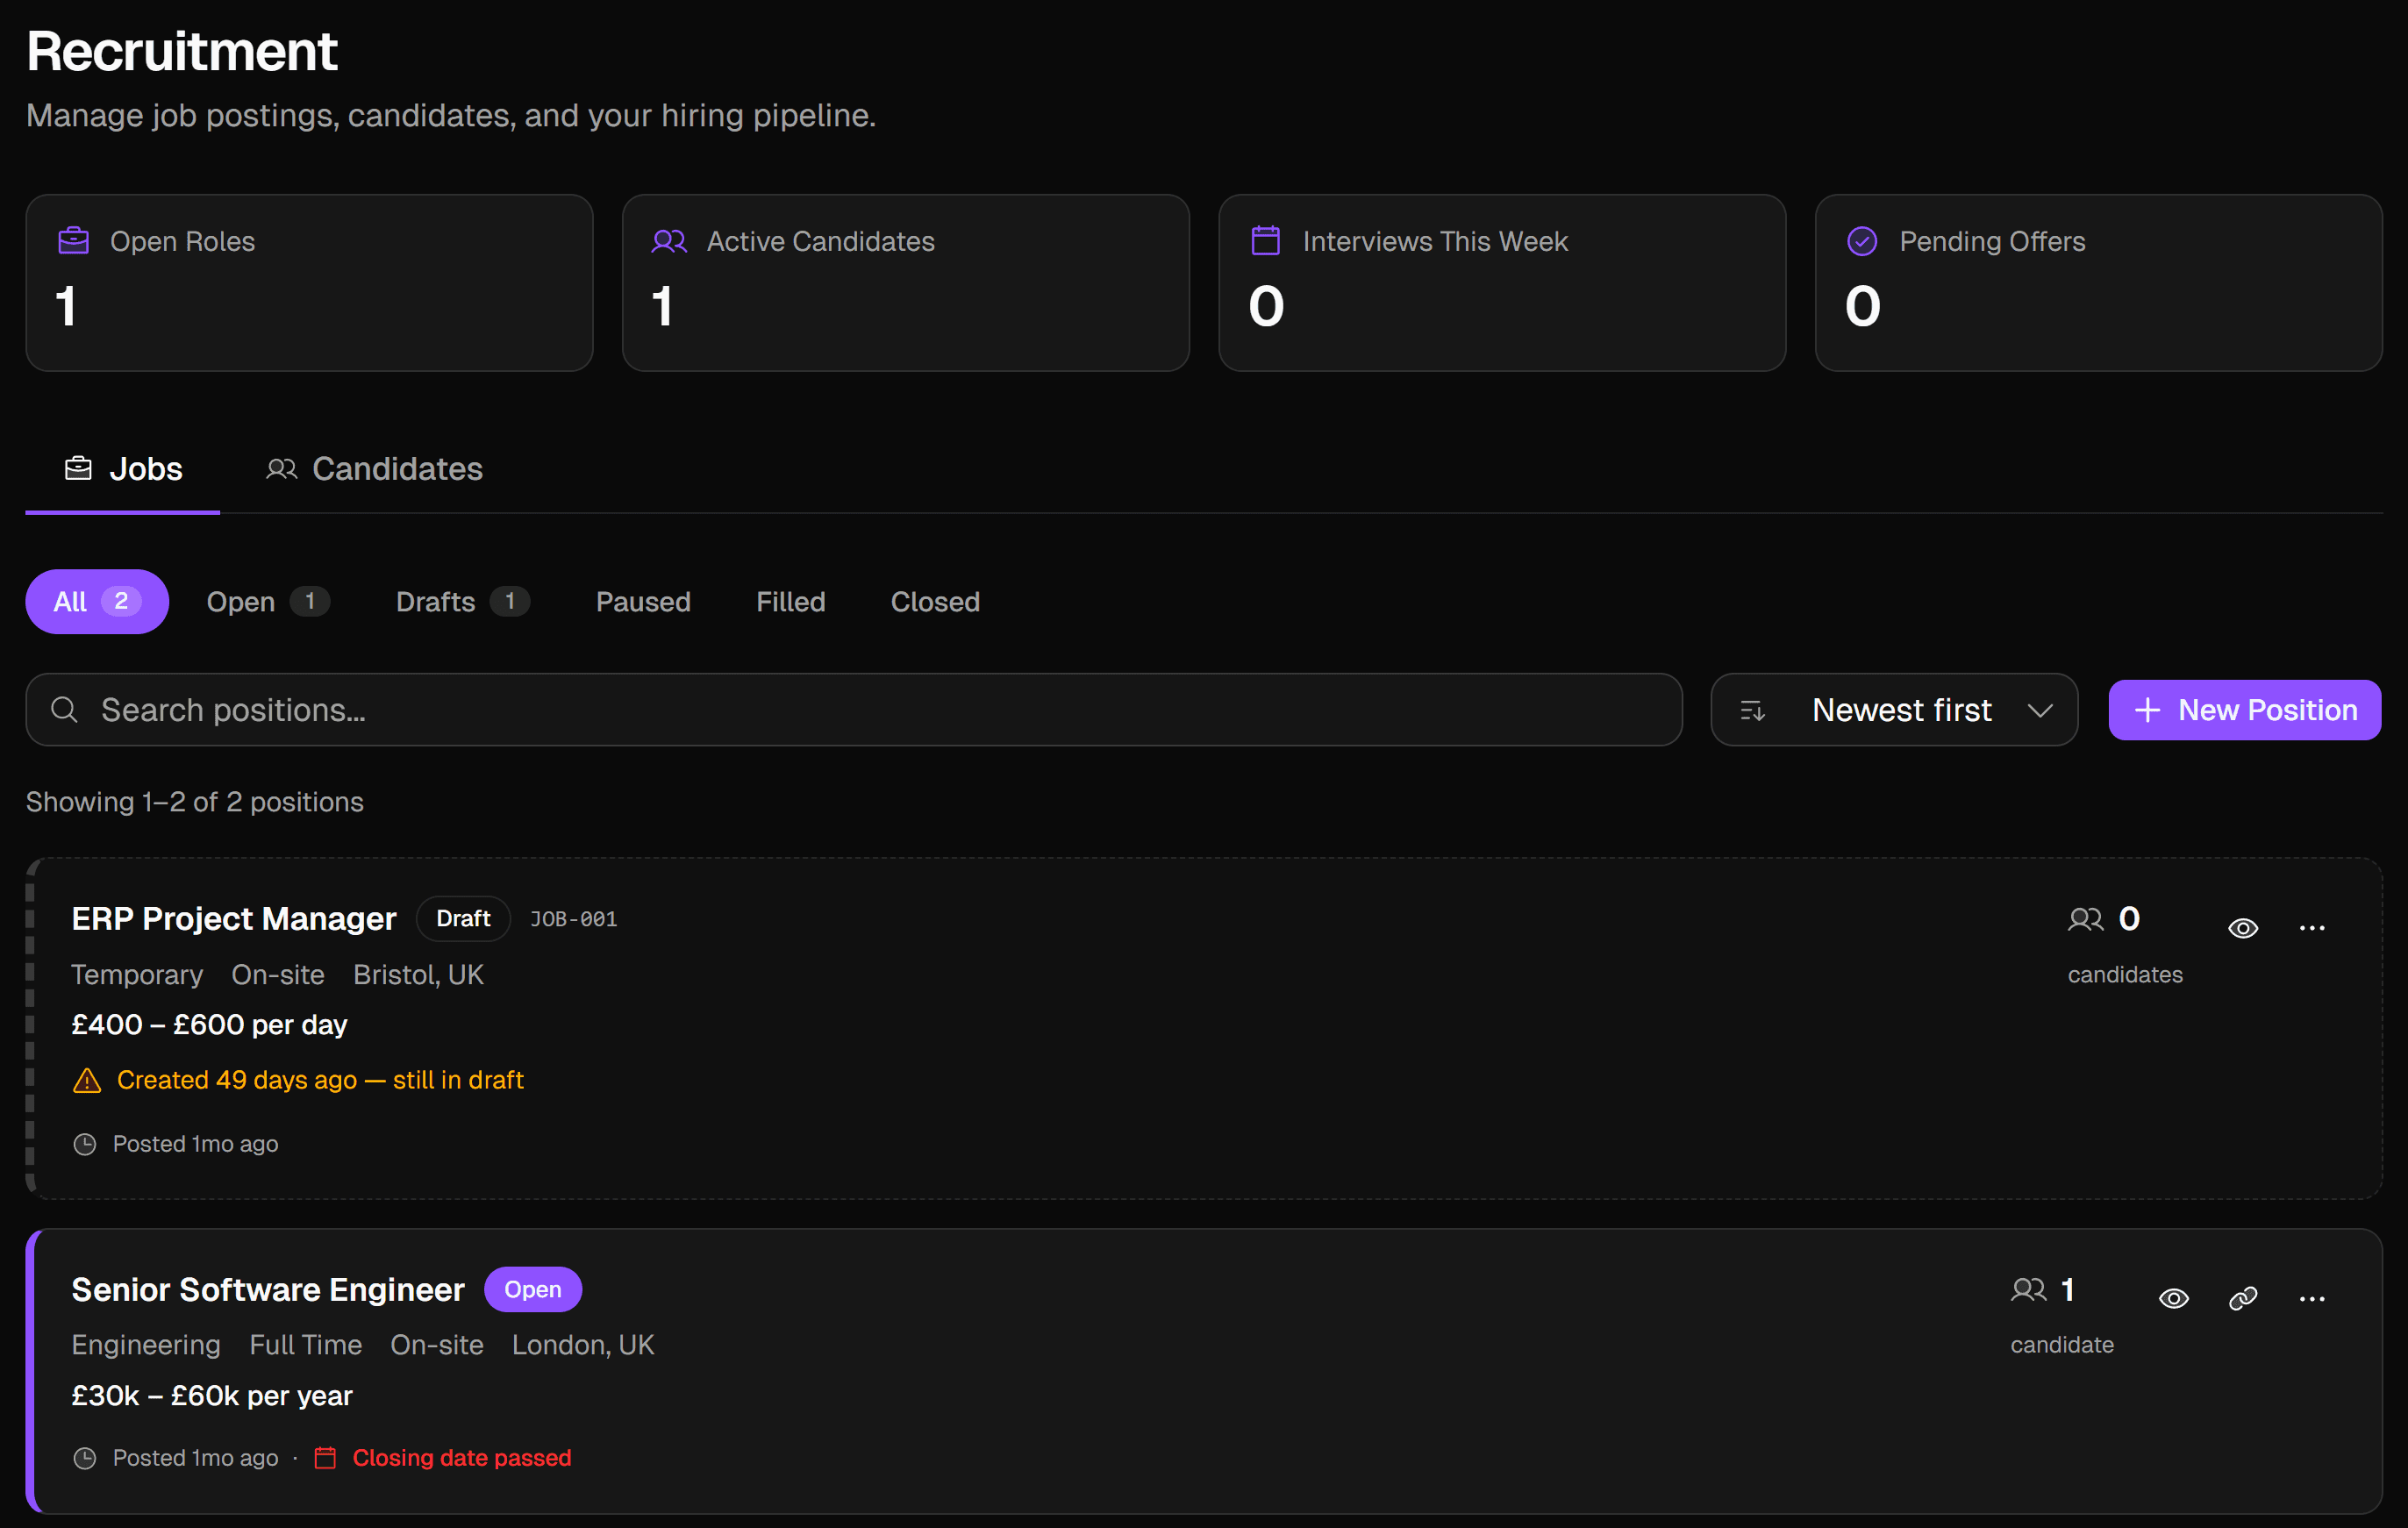
Task: Click candidates count icon on ERP job
Action: tap(2085, 919)
